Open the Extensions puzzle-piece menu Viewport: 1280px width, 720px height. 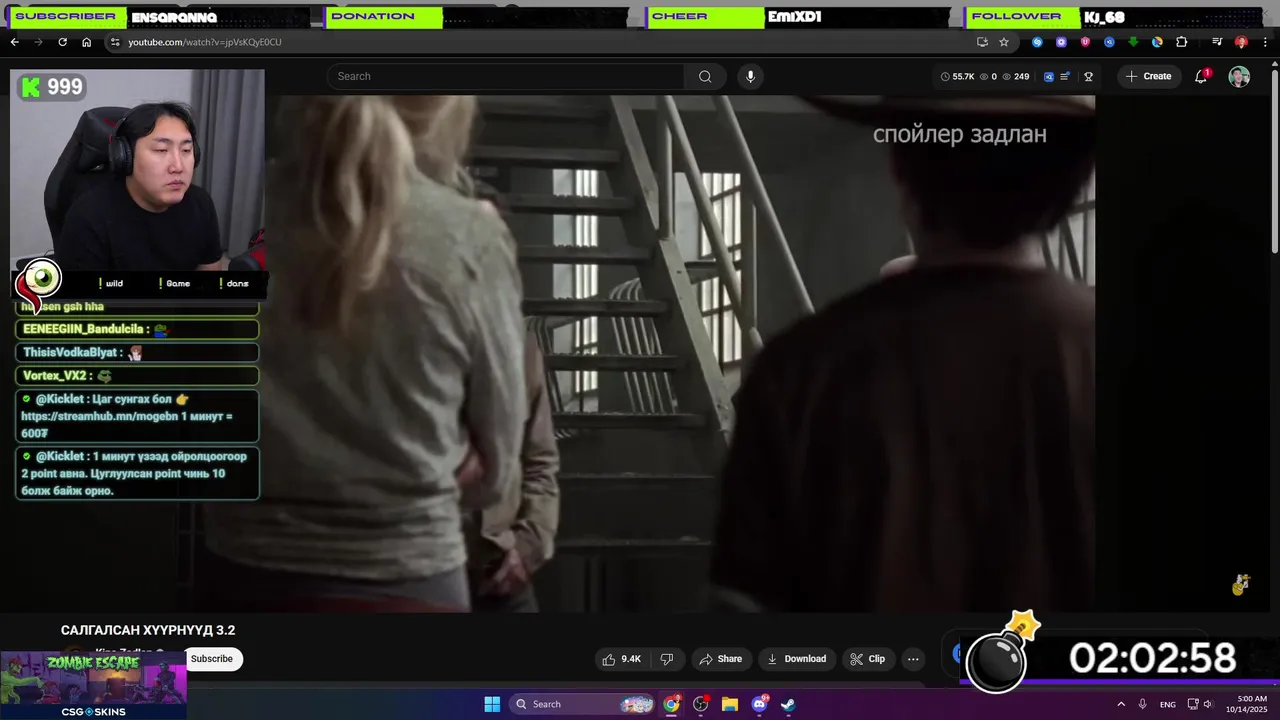(x=1181, y=42)
